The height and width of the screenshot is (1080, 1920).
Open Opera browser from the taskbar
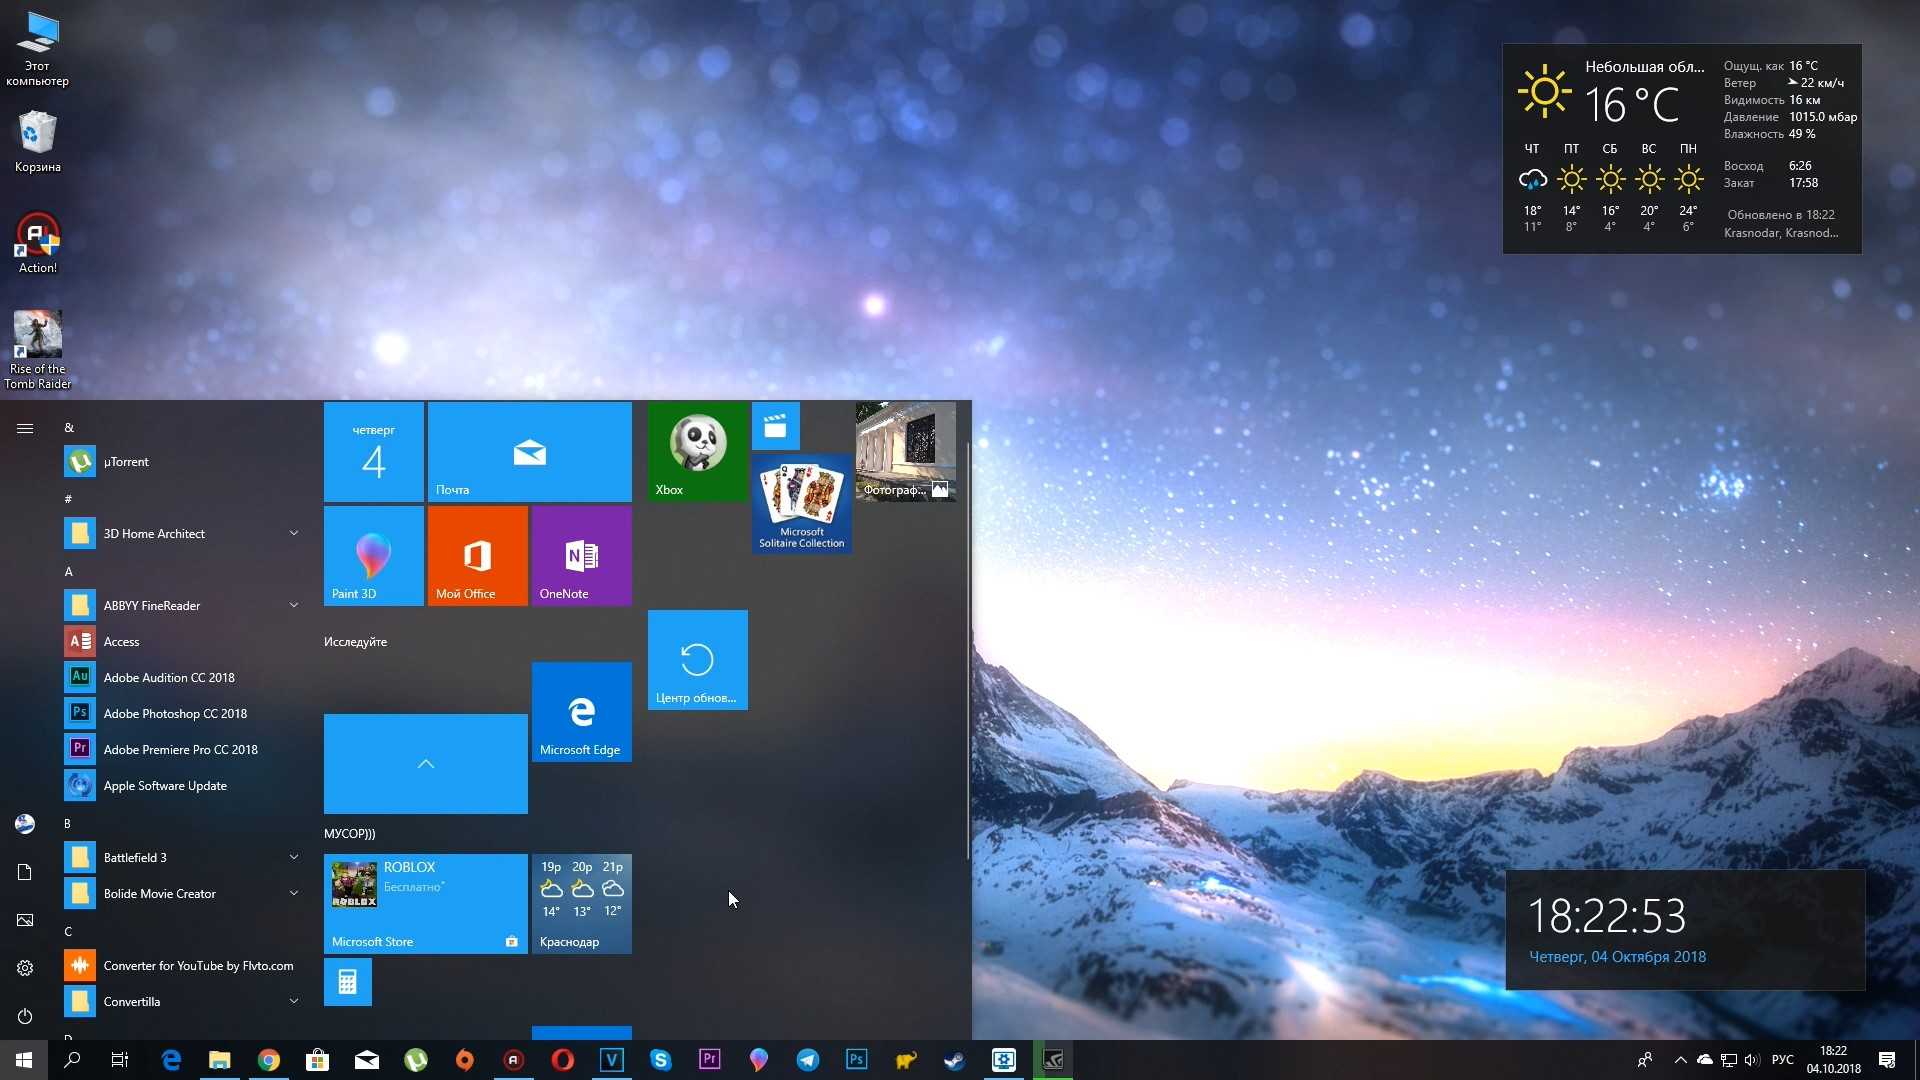tap(562, 1060)
